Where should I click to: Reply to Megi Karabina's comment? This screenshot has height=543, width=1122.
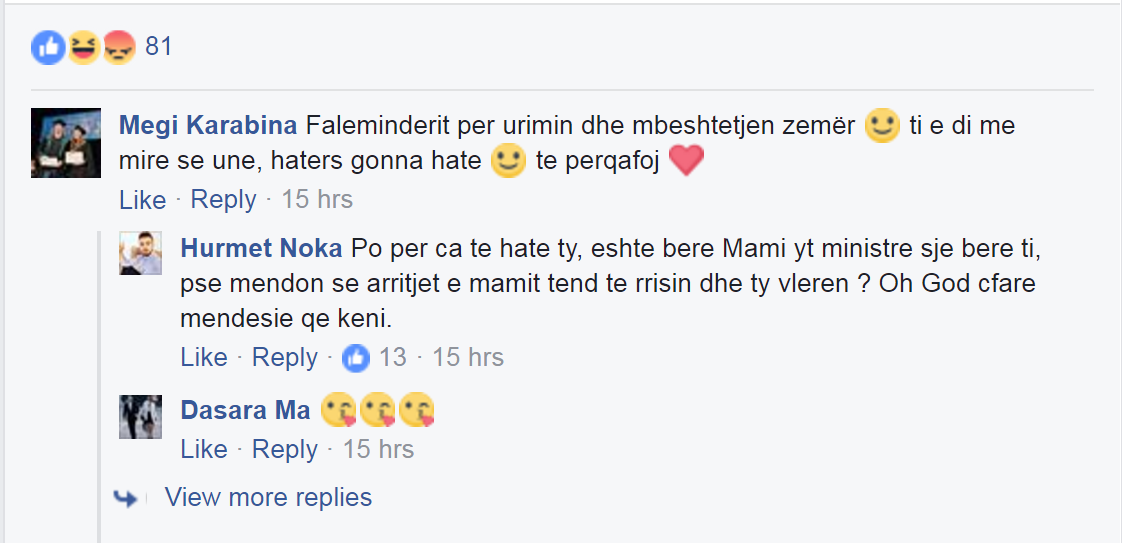click(x=223, y=199)
